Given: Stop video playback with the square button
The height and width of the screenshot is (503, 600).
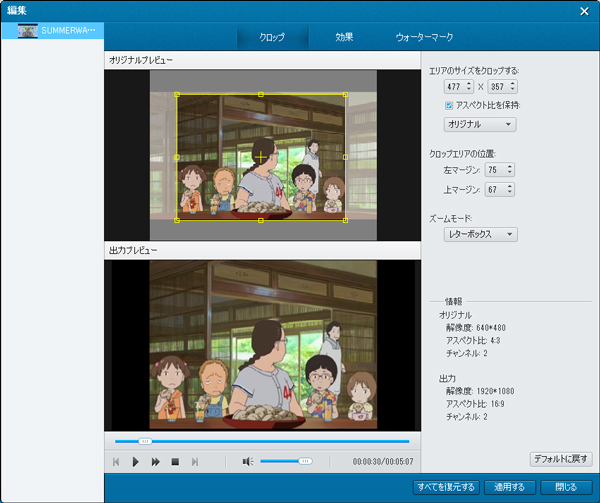Looking at the screenshot, I should pyautogui.click(x=175, y=462).
